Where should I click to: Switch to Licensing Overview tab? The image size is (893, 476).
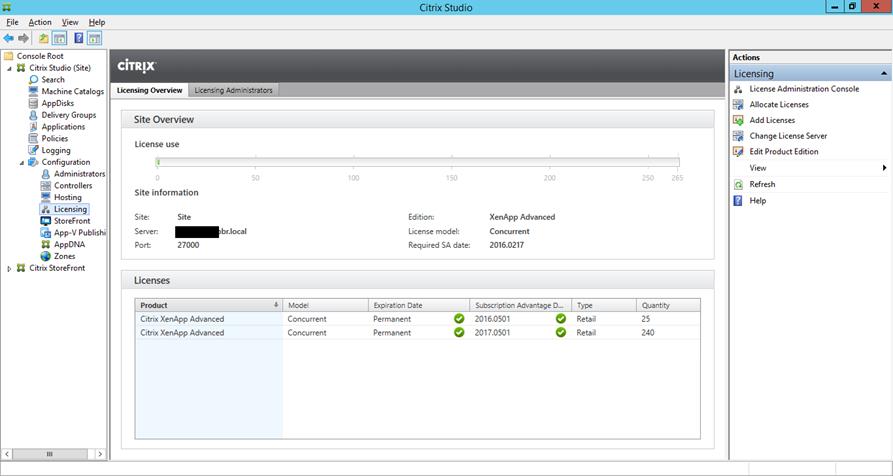149,90
